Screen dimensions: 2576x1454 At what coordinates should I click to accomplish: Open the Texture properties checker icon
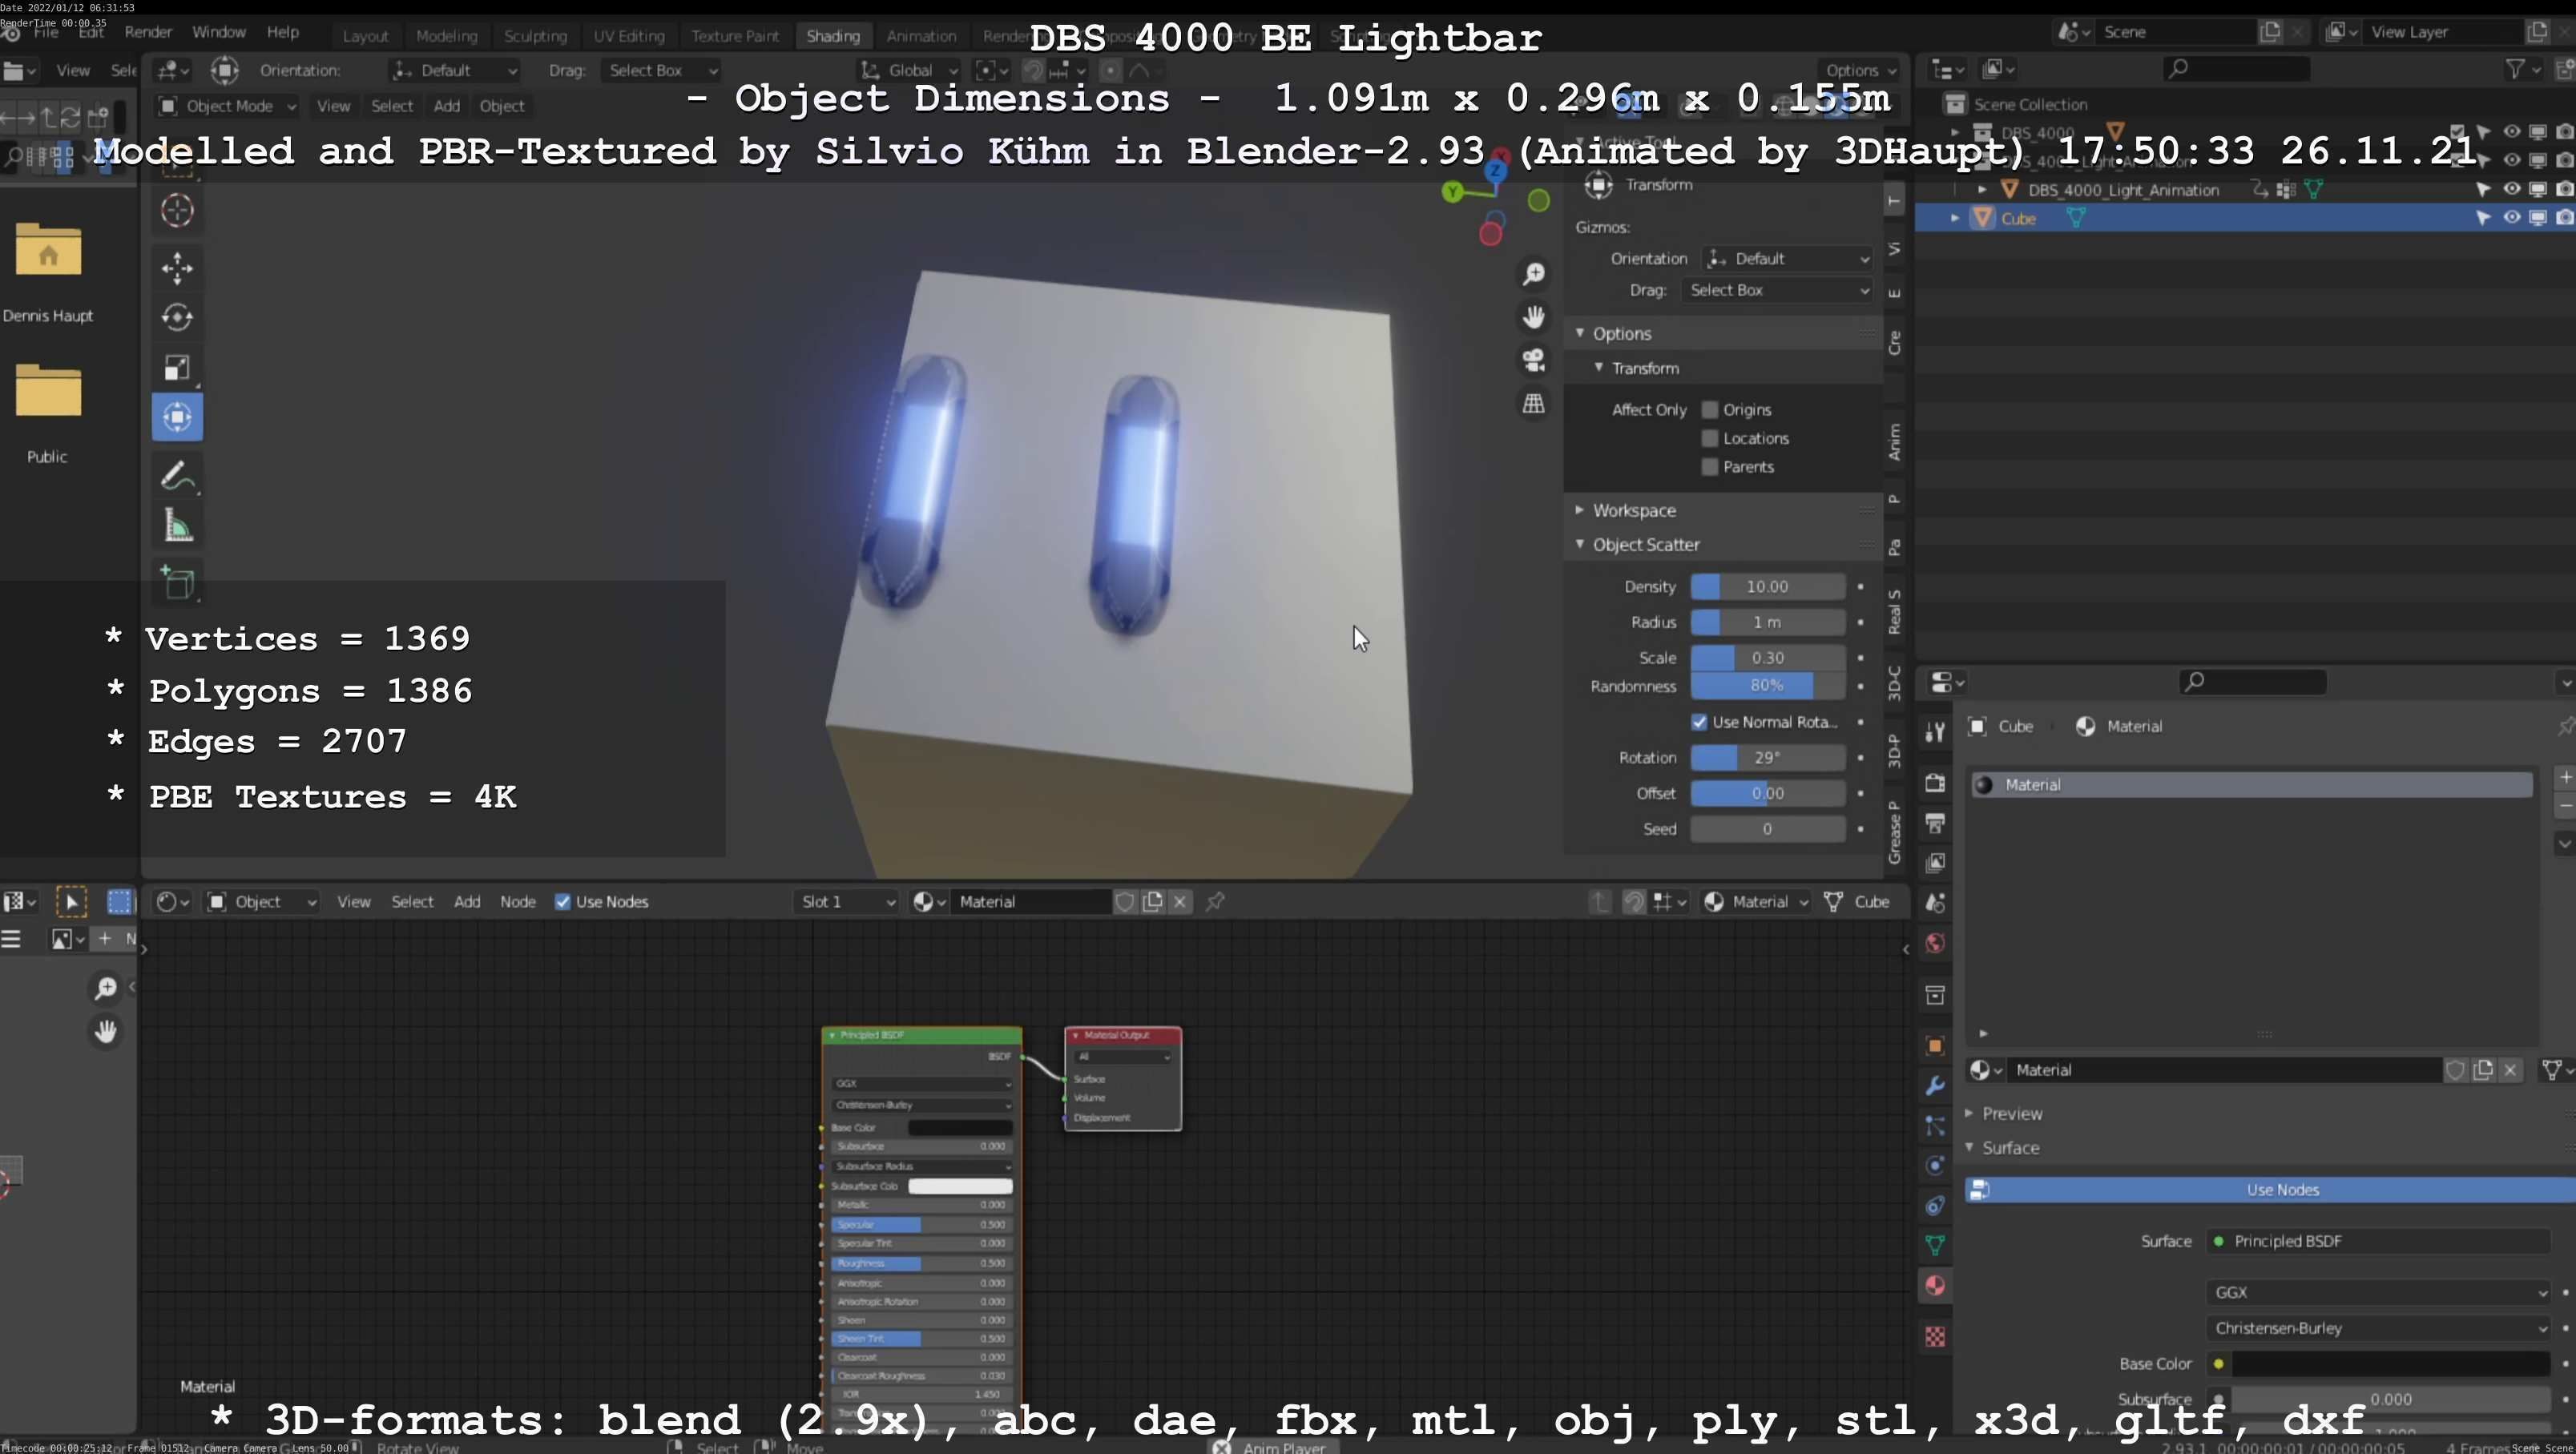tap(1935, 1337)
